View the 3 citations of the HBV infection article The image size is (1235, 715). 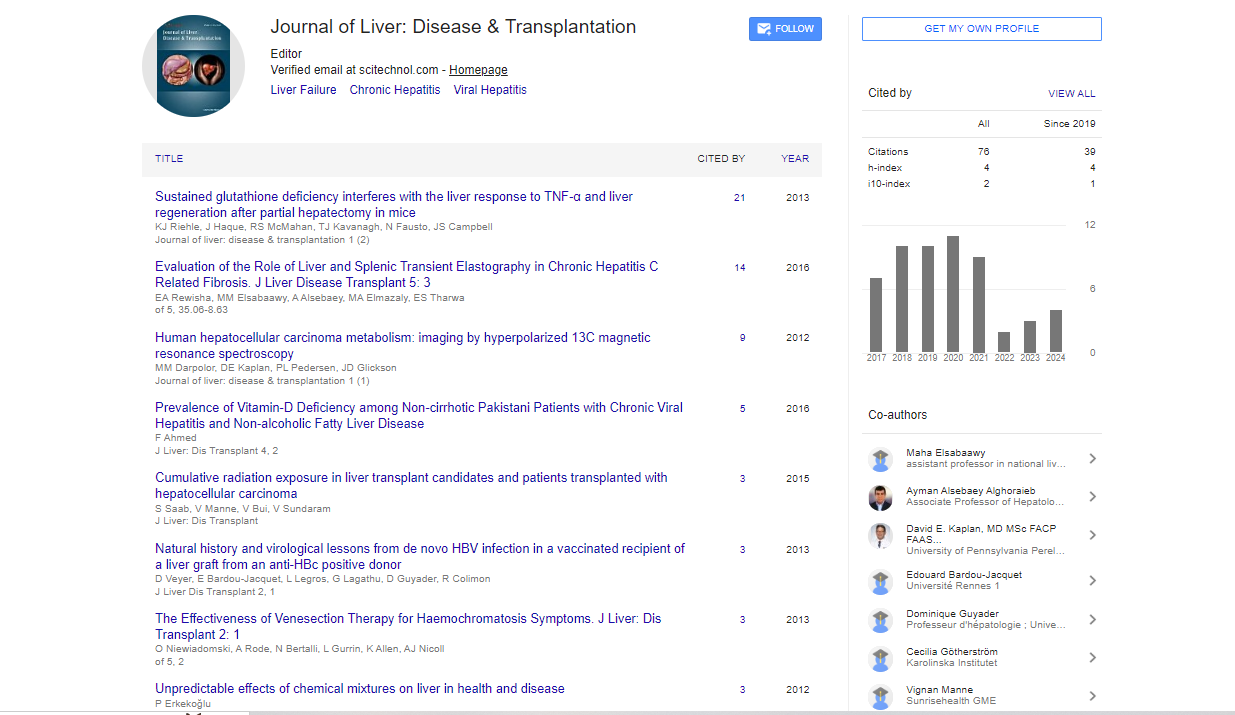742,550
